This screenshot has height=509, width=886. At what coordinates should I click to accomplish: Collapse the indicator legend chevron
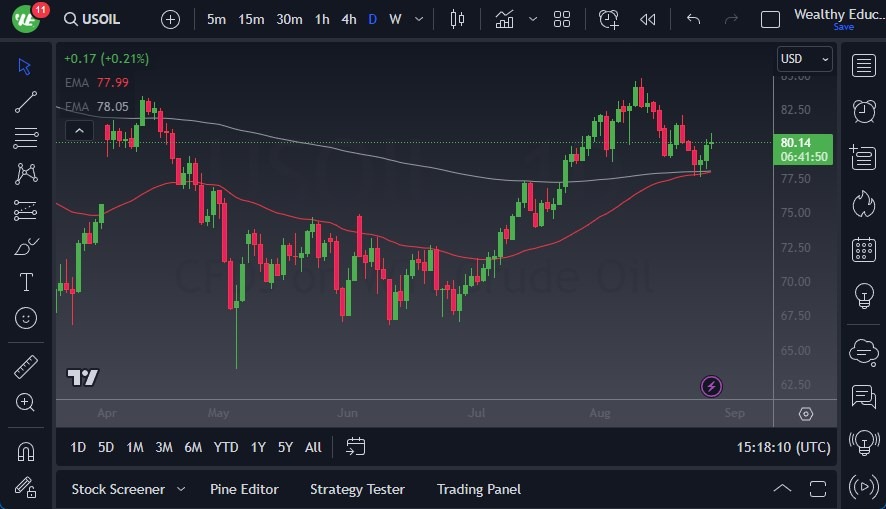(x=78, y=130)
